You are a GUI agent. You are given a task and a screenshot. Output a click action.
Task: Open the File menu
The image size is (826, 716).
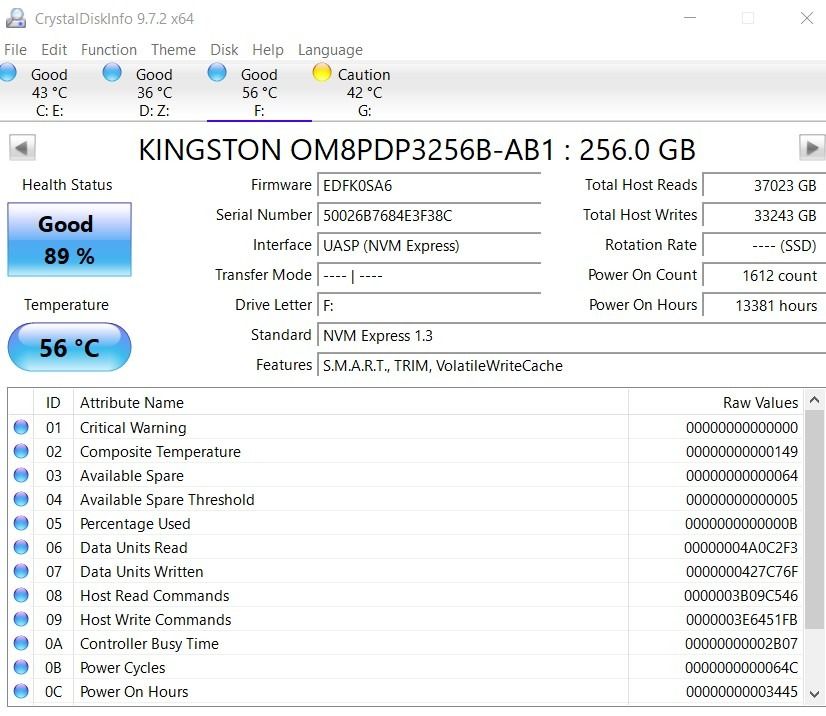[15, 50]
